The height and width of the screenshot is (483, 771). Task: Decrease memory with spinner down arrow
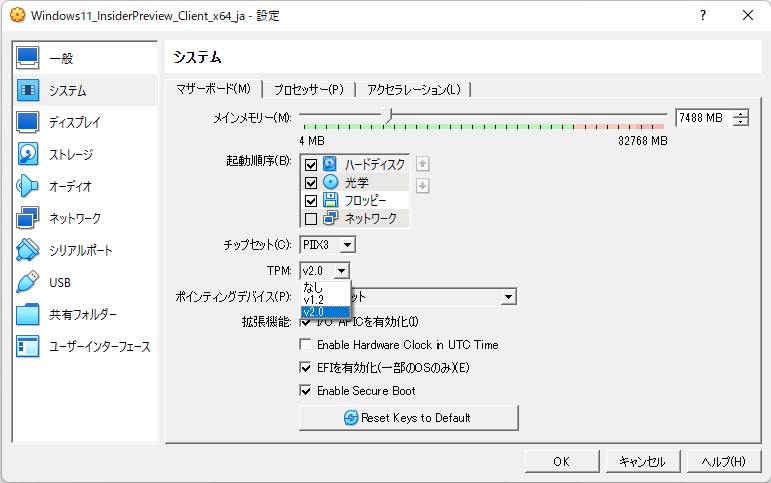coord(741,121)
